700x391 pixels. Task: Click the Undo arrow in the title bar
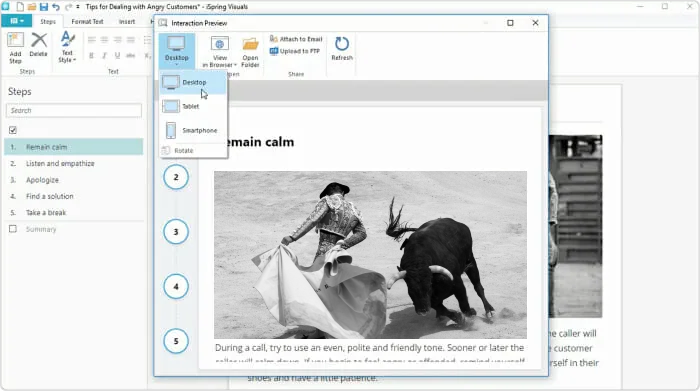tap(56, 7)
